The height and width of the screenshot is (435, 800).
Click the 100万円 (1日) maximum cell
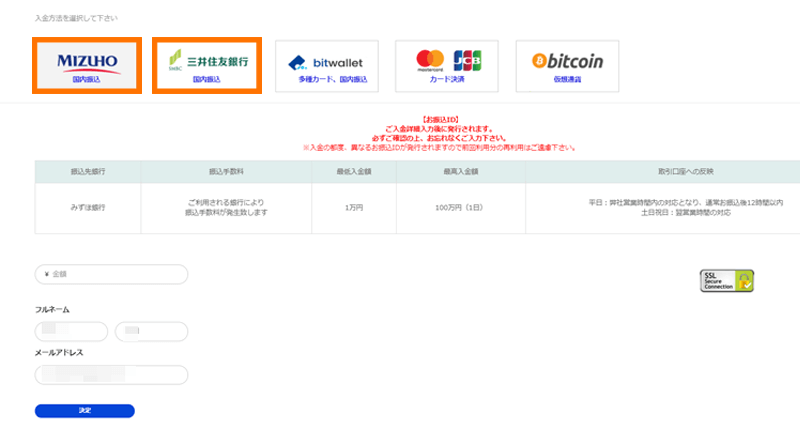pyautogui.click(x=461, y=208)
